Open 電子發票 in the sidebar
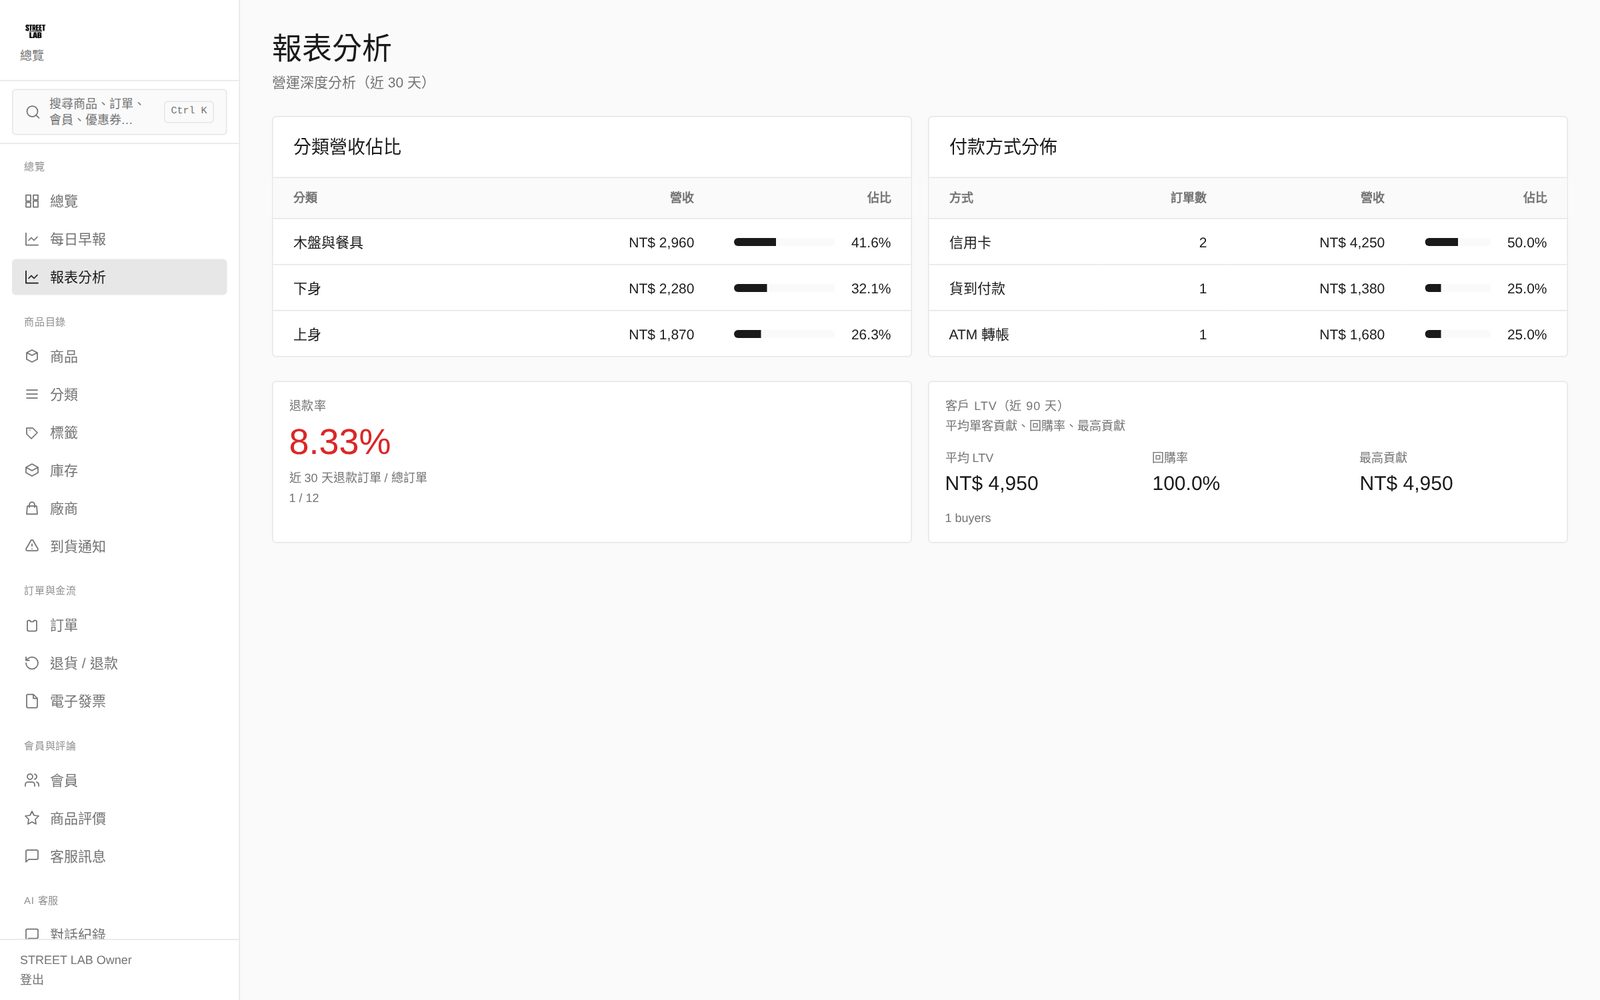The width and height of the screenshot is (1600, 1000). click(119, 701)
